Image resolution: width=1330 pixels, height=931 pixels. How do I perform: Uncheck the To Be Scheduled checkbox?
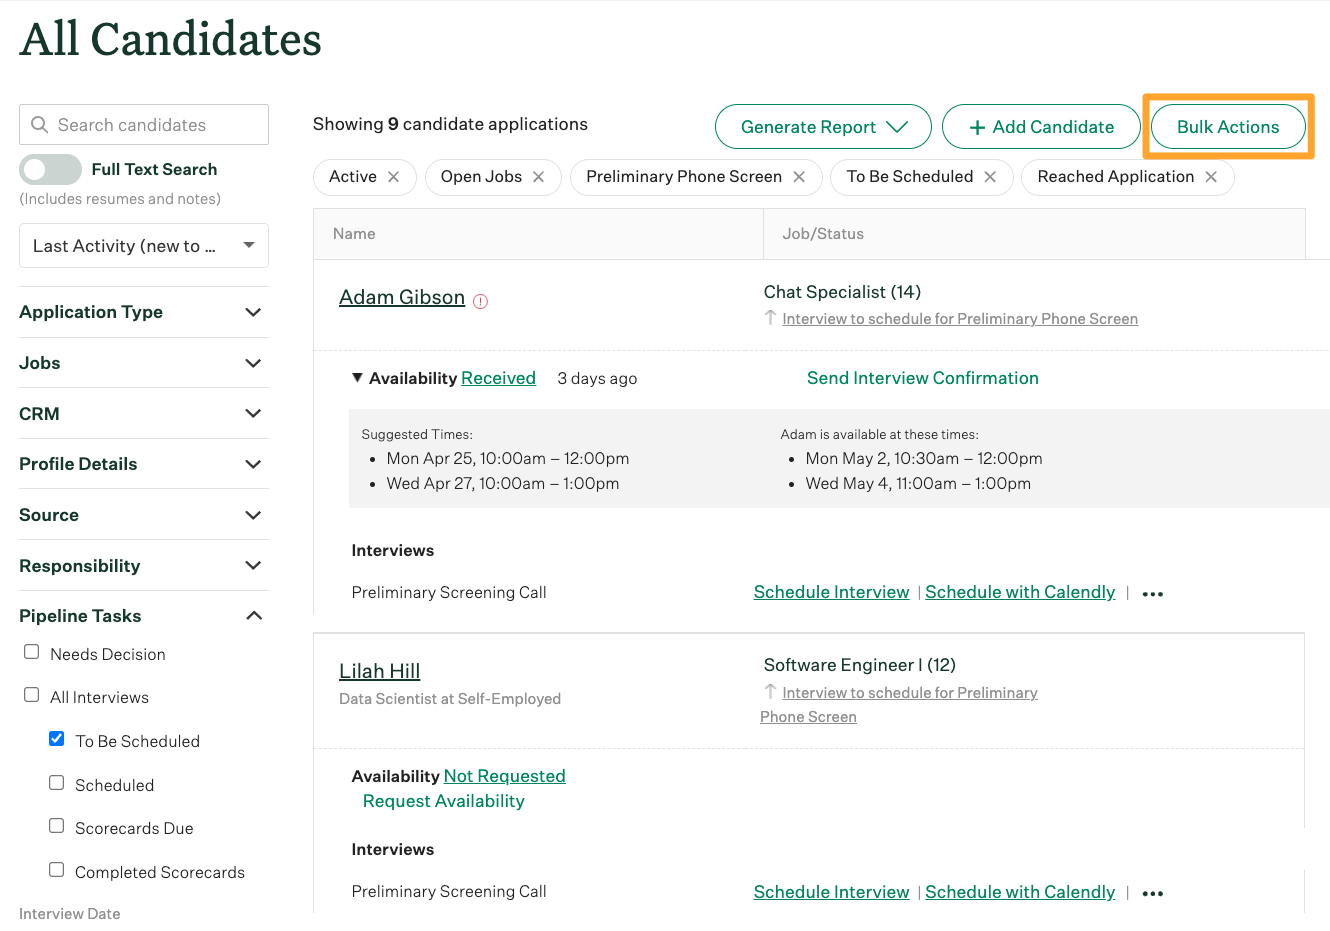[57, 739]
